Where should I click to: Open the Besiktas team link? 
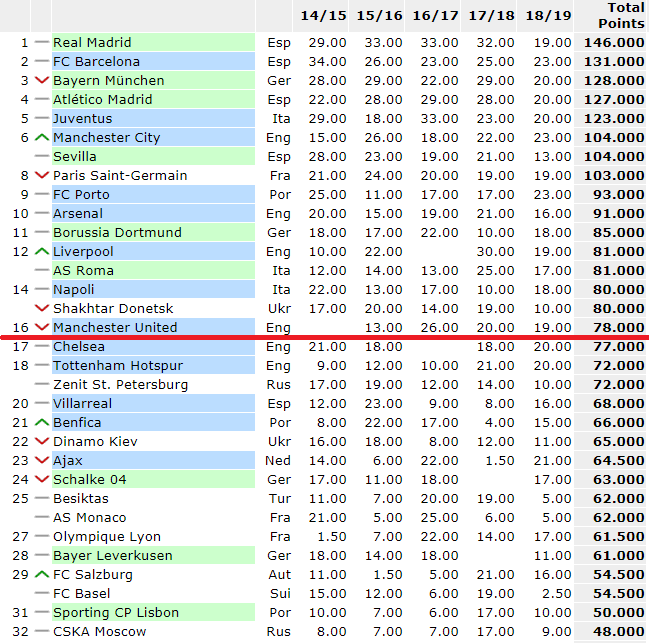[x=81, y=498]
